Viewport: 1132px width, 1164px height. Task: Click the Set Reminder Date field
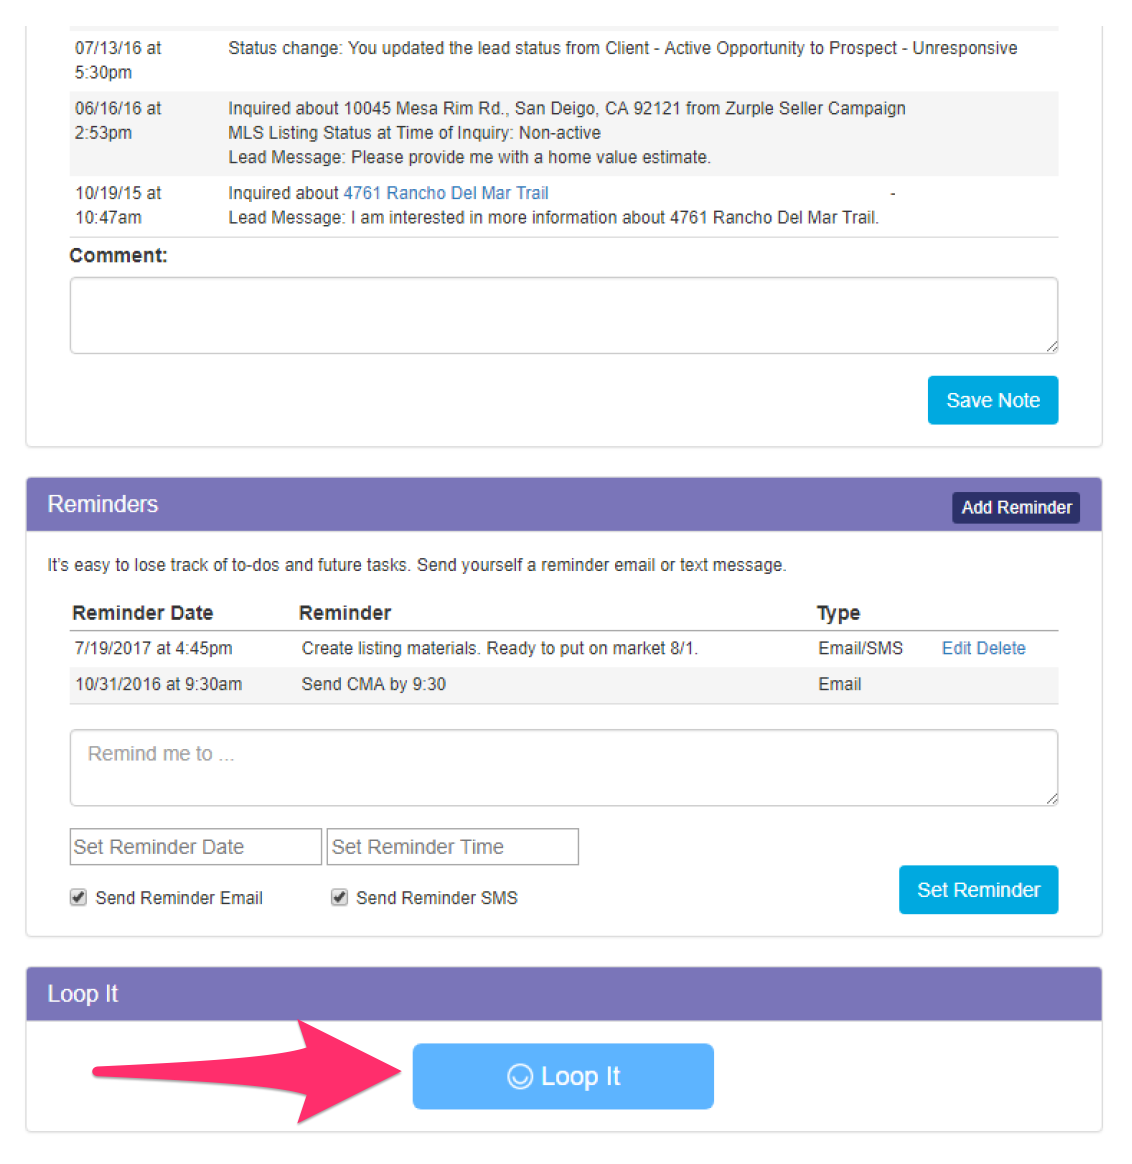coord(195,846)
